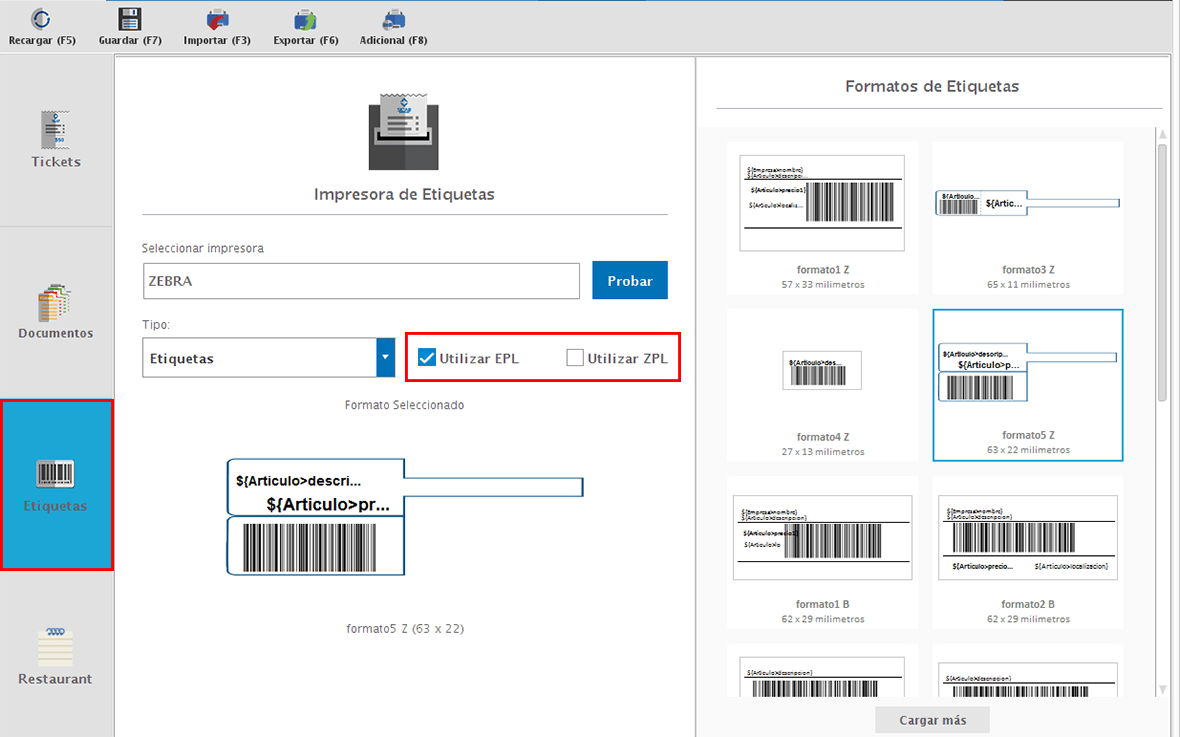Click the '65 x 11 milímetros' size text
The image size is (1180, 737).
pyautogui.click(x=1028, y=285)
